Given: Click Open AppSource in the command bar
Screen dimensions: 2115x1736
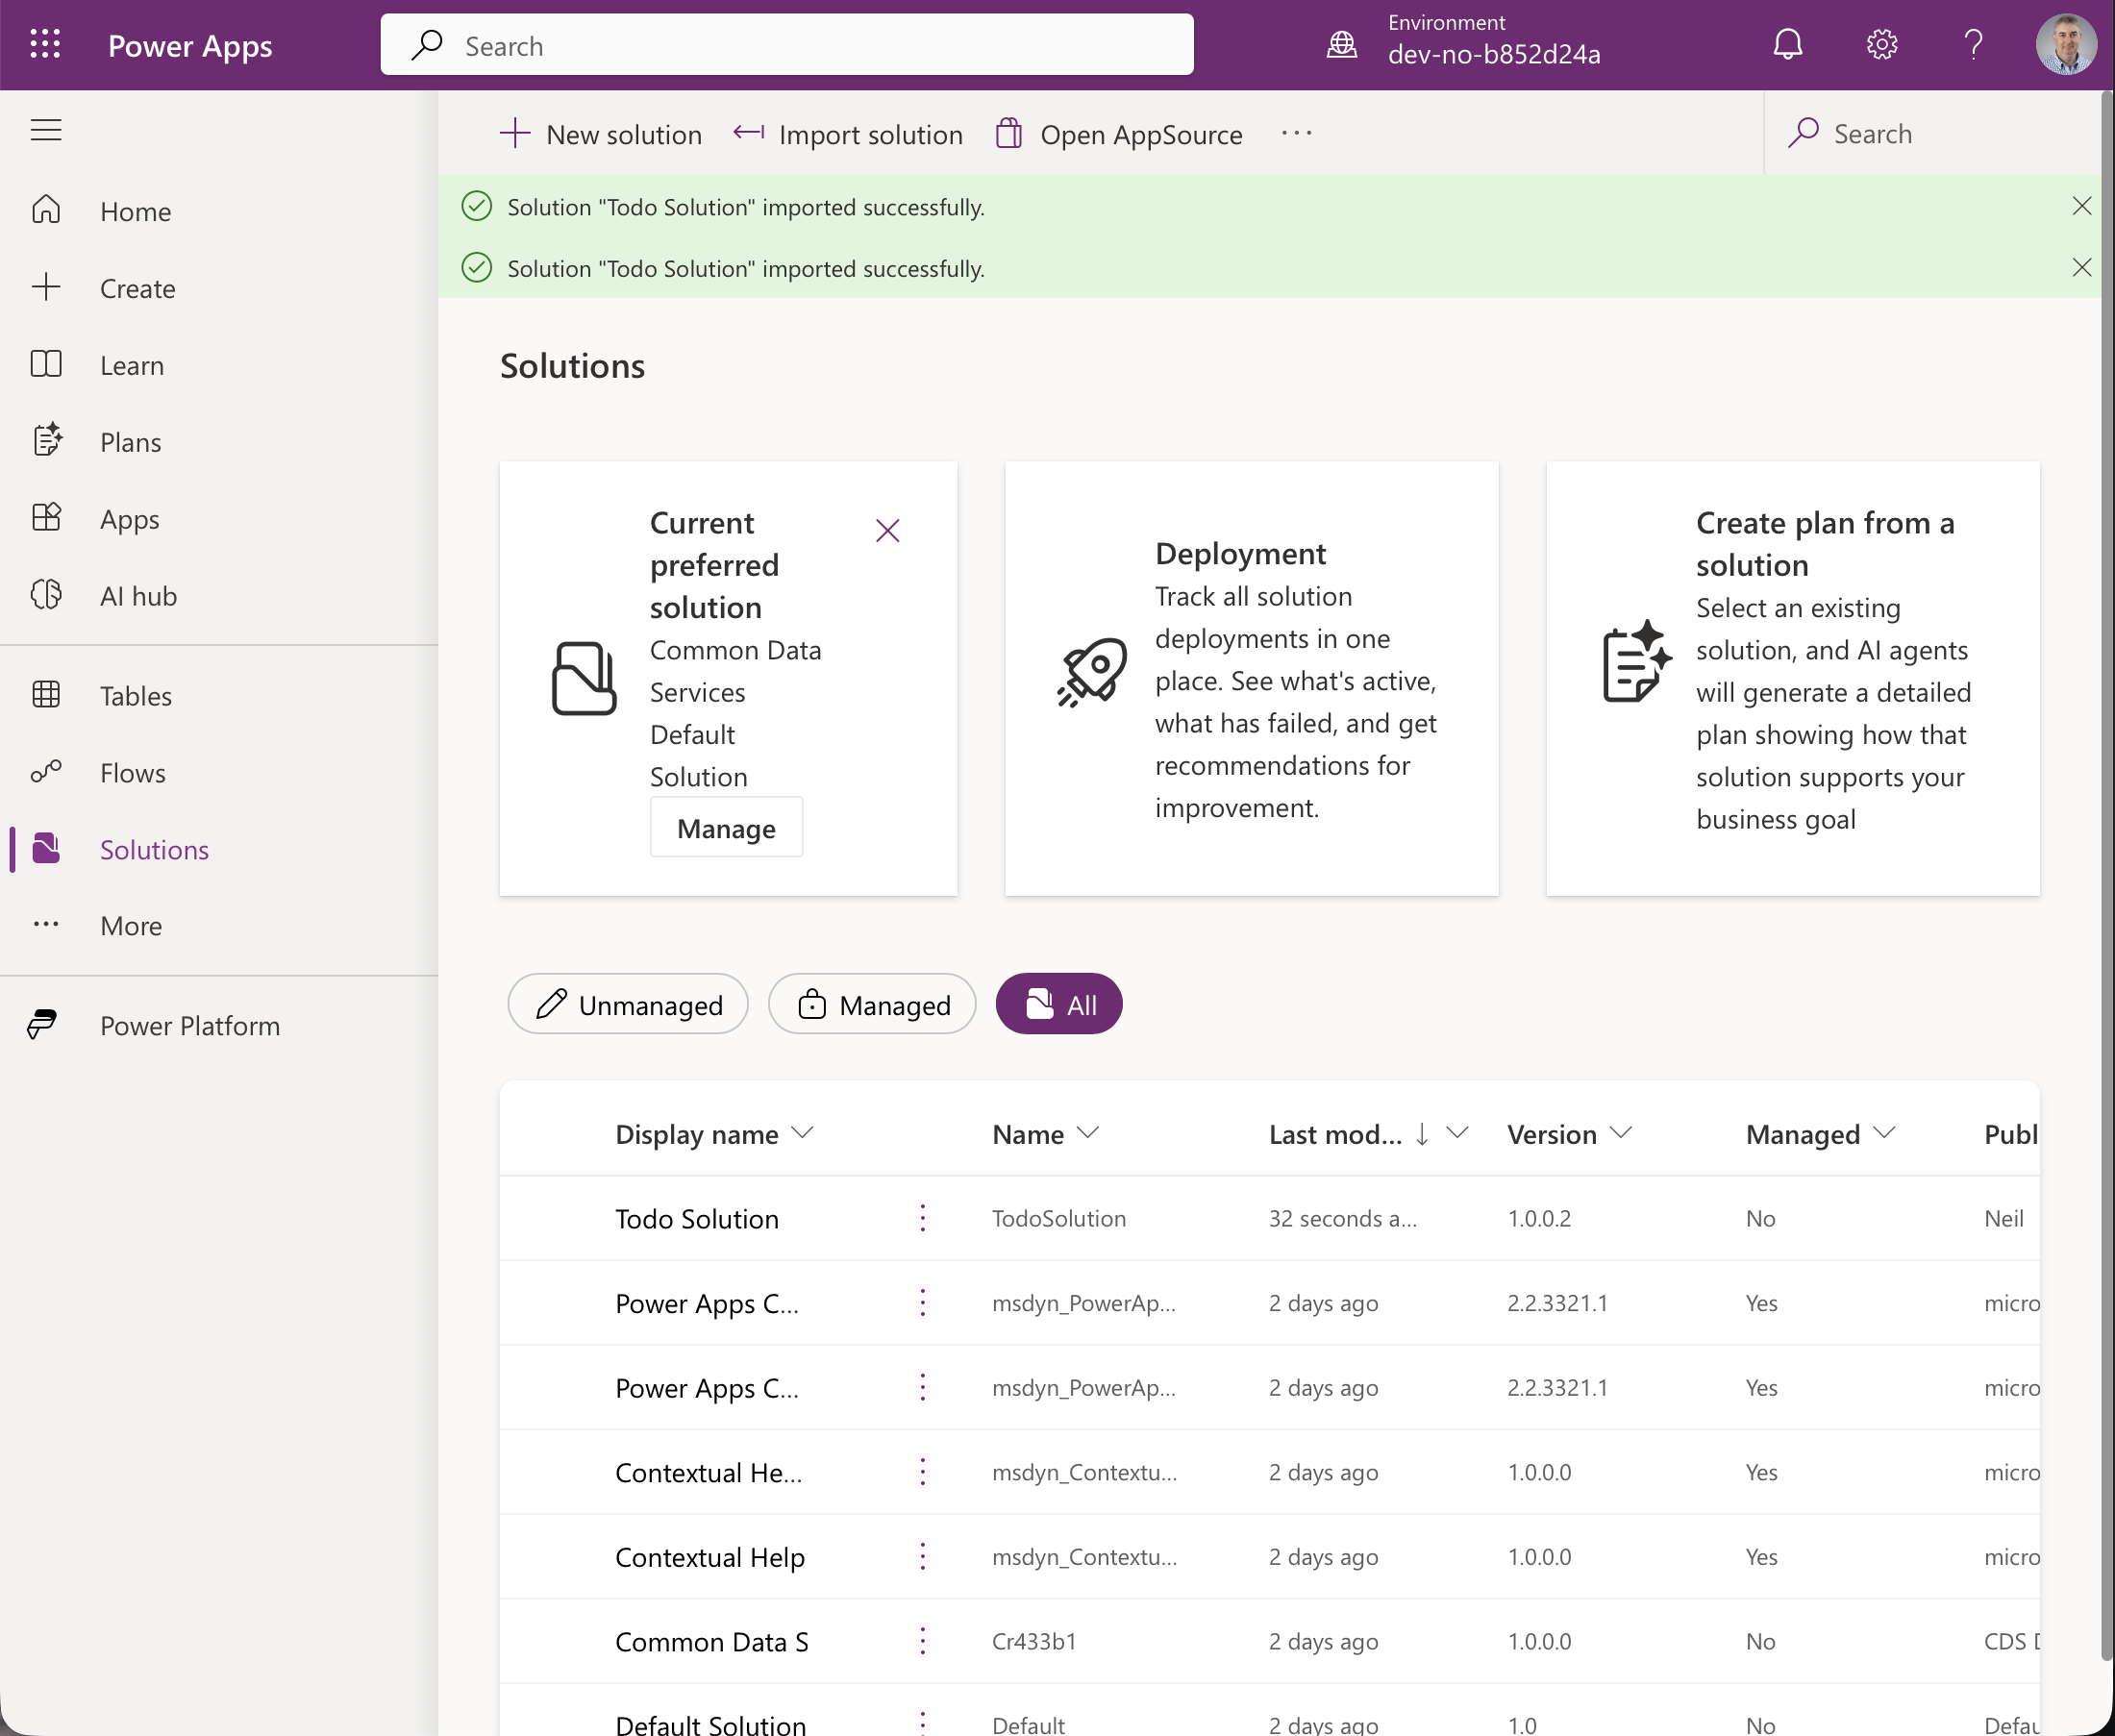Looking at the screenshot, I should click(1119, 134).
